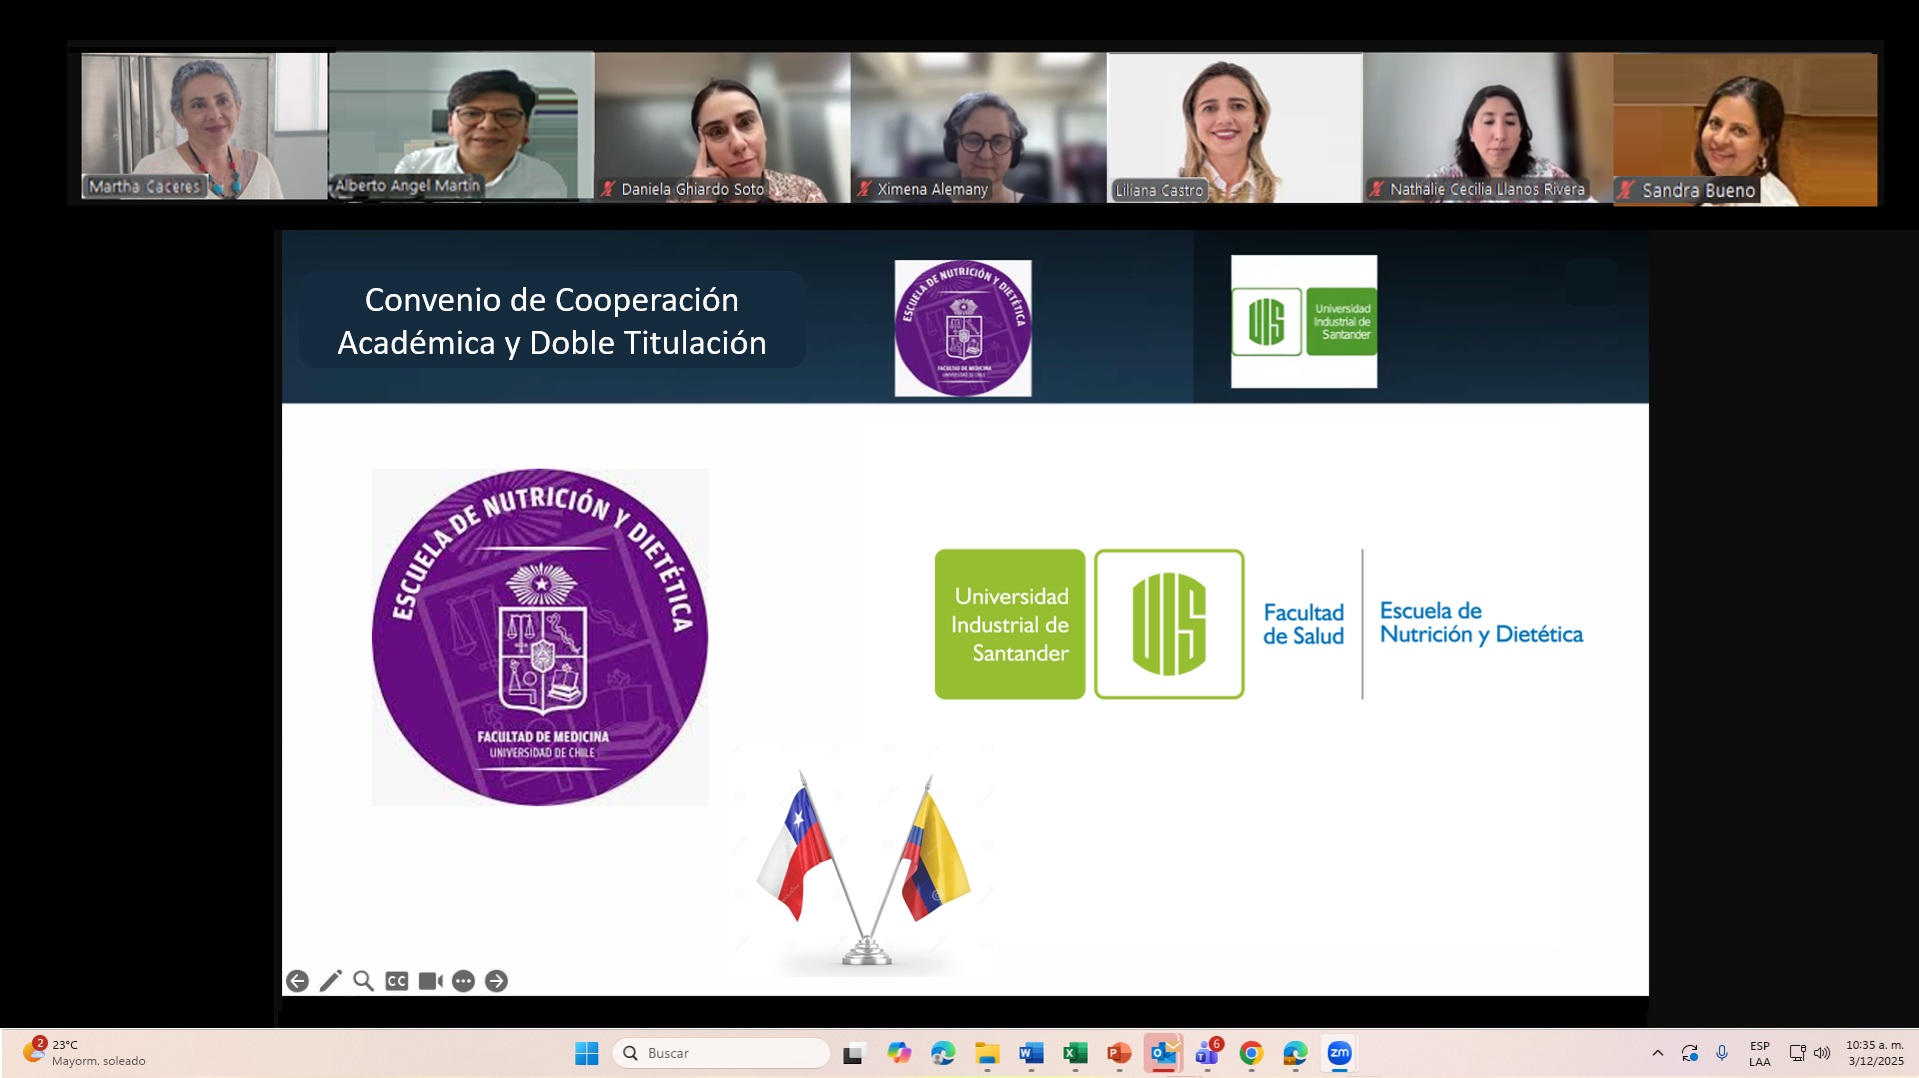Switch to the Zoom app in the taskbar
Viewport: 1919px width, 1078px height.
[x=1339, y=1053]
